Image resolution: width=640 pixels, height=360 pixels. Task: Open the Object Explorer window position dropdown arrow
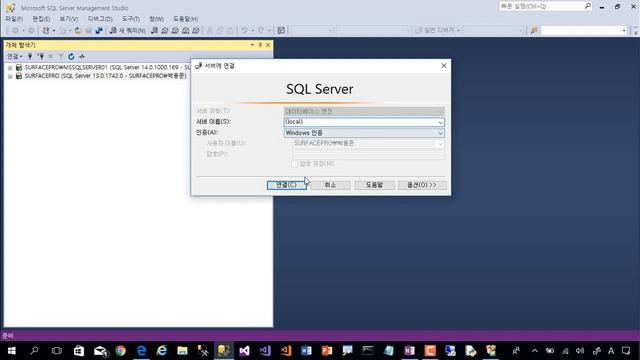tap(252, 45)
